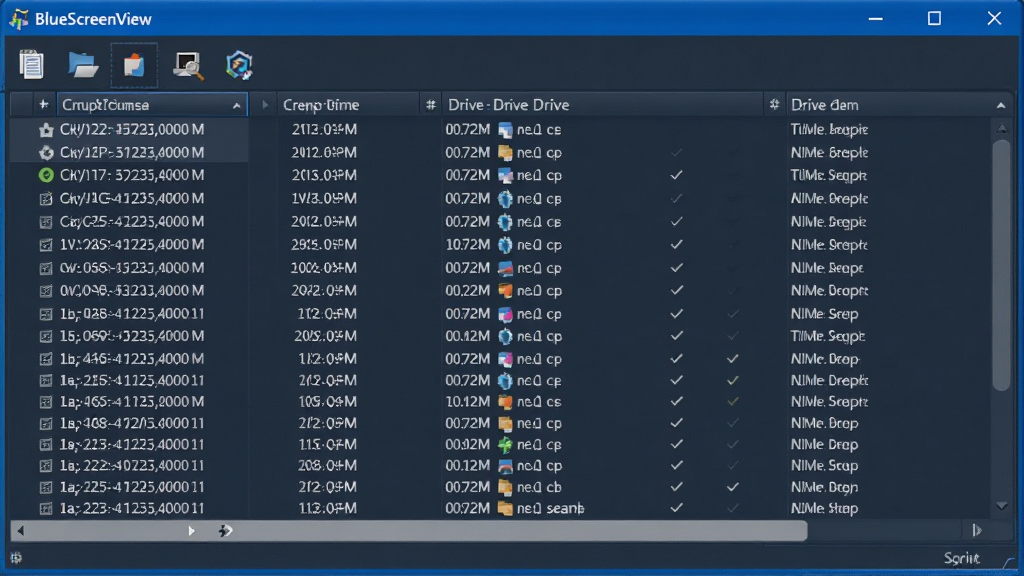
Task: Click blue globe icon in Cky/11C row
Action: [505, 199]
